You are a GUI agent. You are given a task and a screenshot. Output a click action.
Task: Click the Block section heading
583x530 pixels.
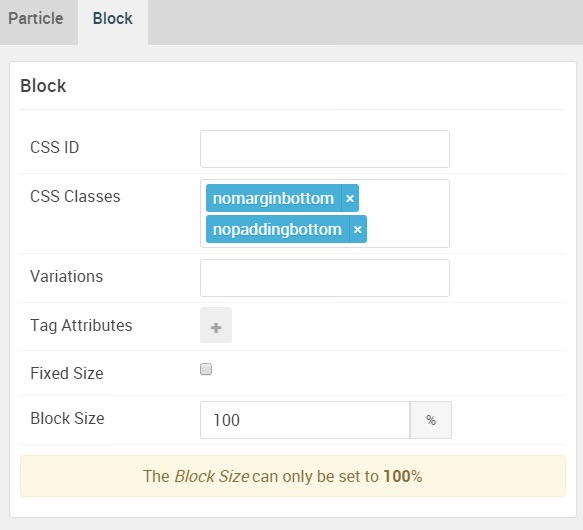tap(43, 86)
